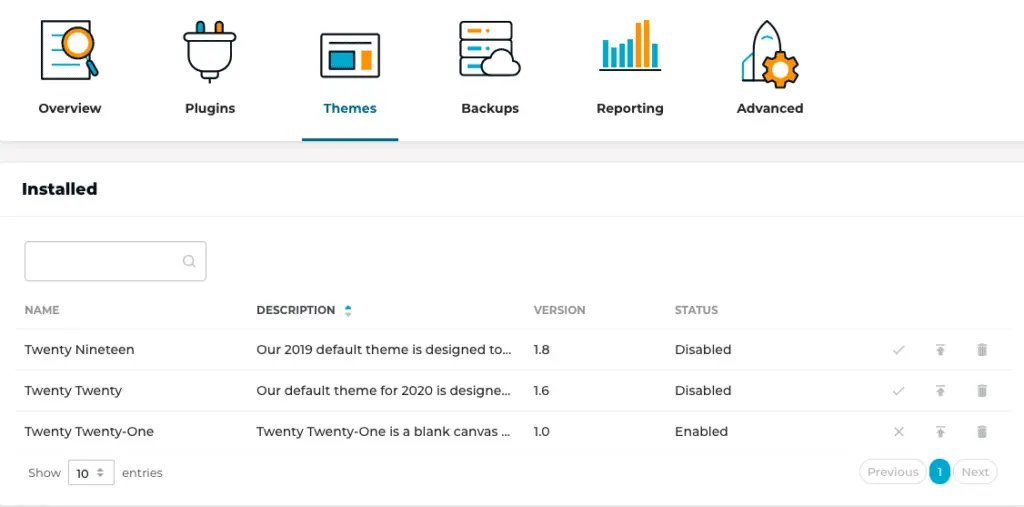Go to Previous page button

pyautogui.click(x=893, y=472)
